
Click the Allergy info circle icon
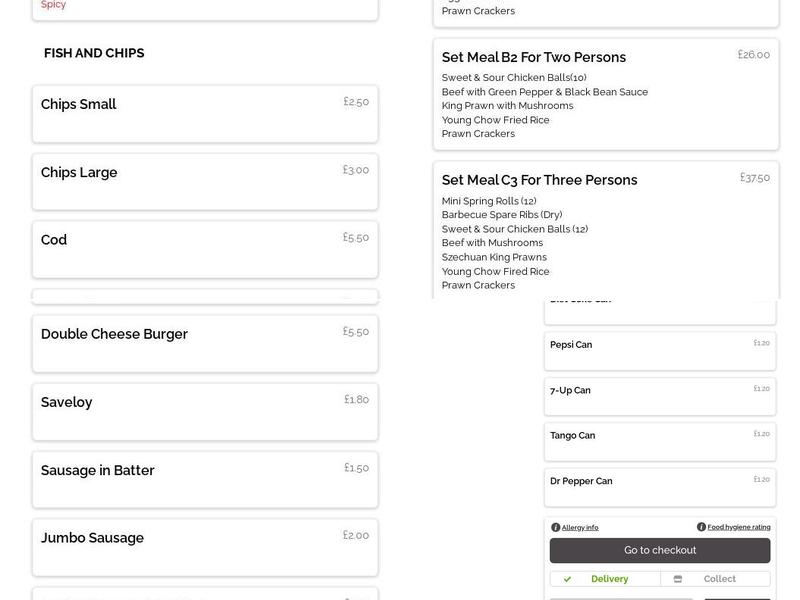pyautogui.click(x=557, y=525)
